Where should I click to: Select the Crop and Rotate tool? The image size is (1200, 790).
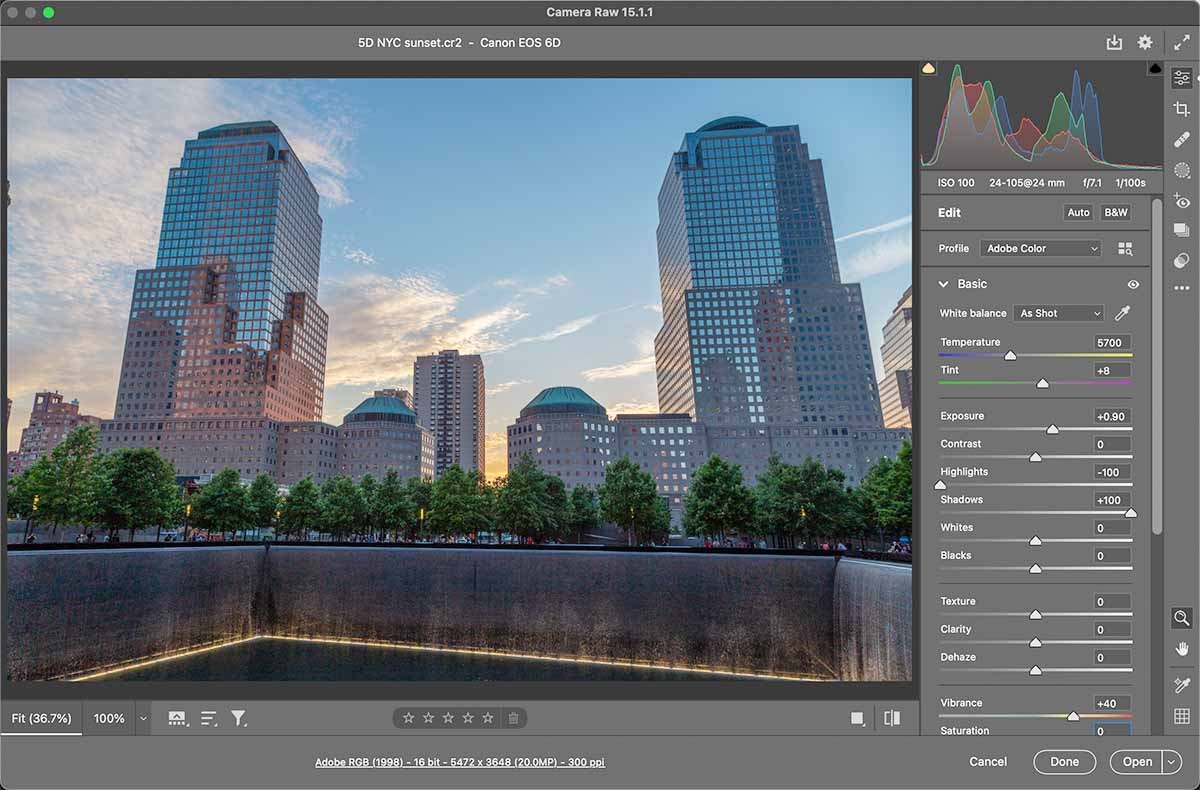(1181, 110)
